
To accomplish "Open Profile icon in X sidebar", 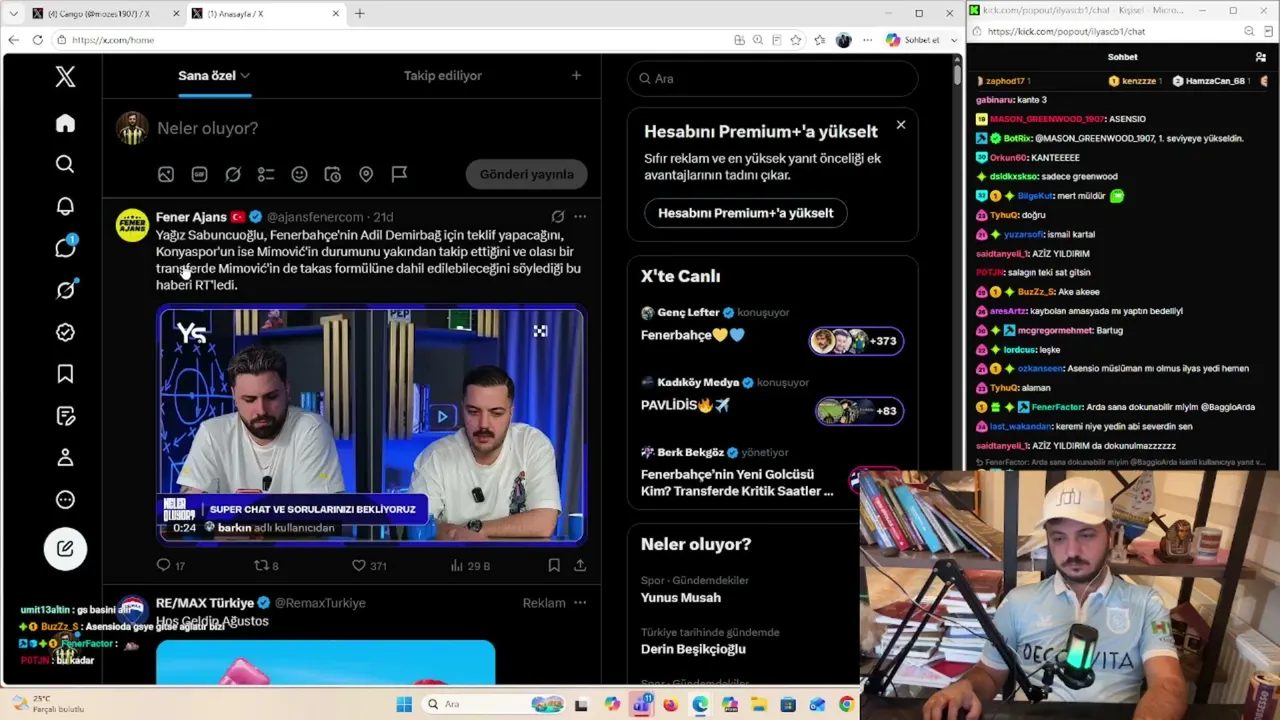I will [x=65, y=458].
